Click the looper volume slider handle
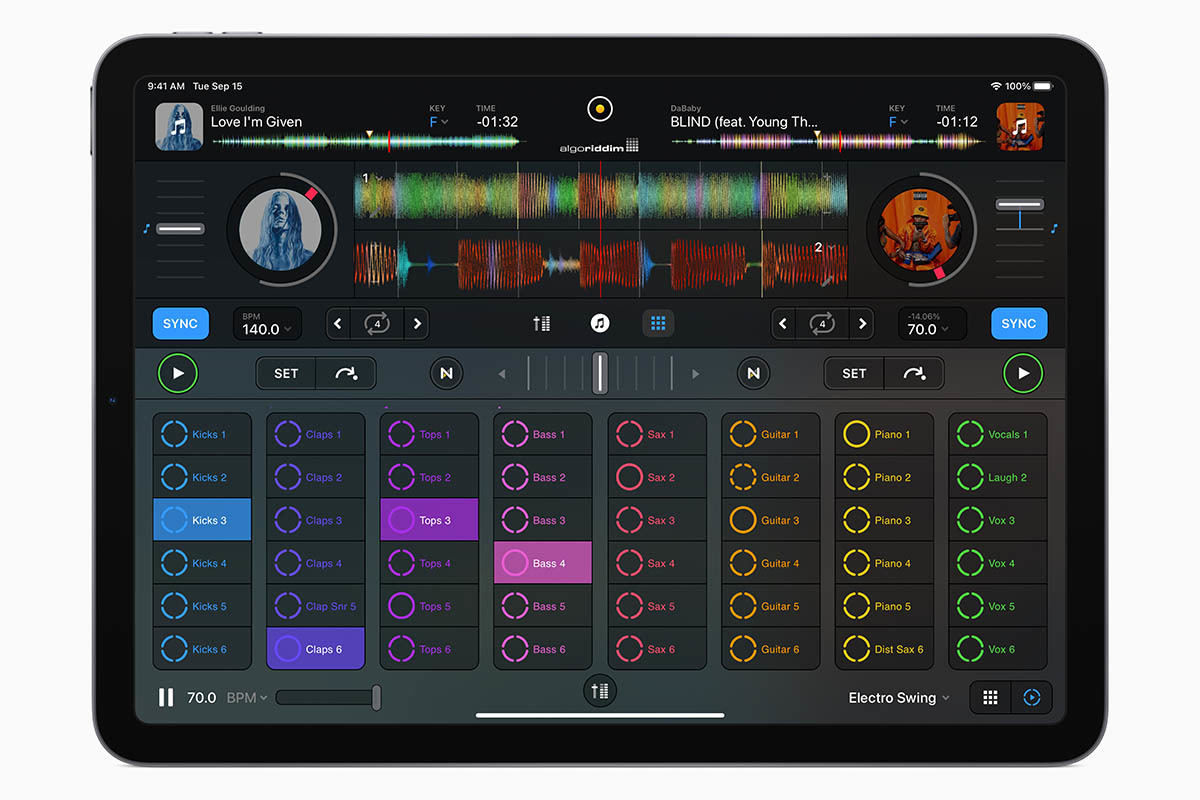This screenshot has height=800, width=1200. pos(376,697)
